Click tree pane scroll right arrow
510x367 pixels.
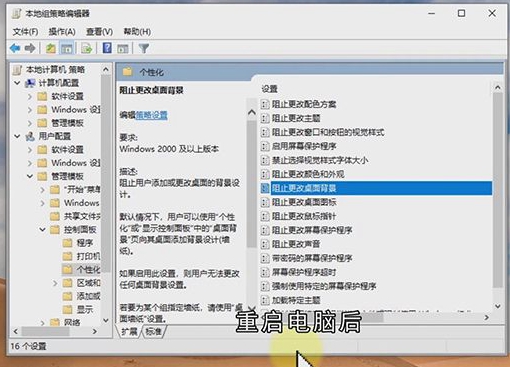point(95,331)
